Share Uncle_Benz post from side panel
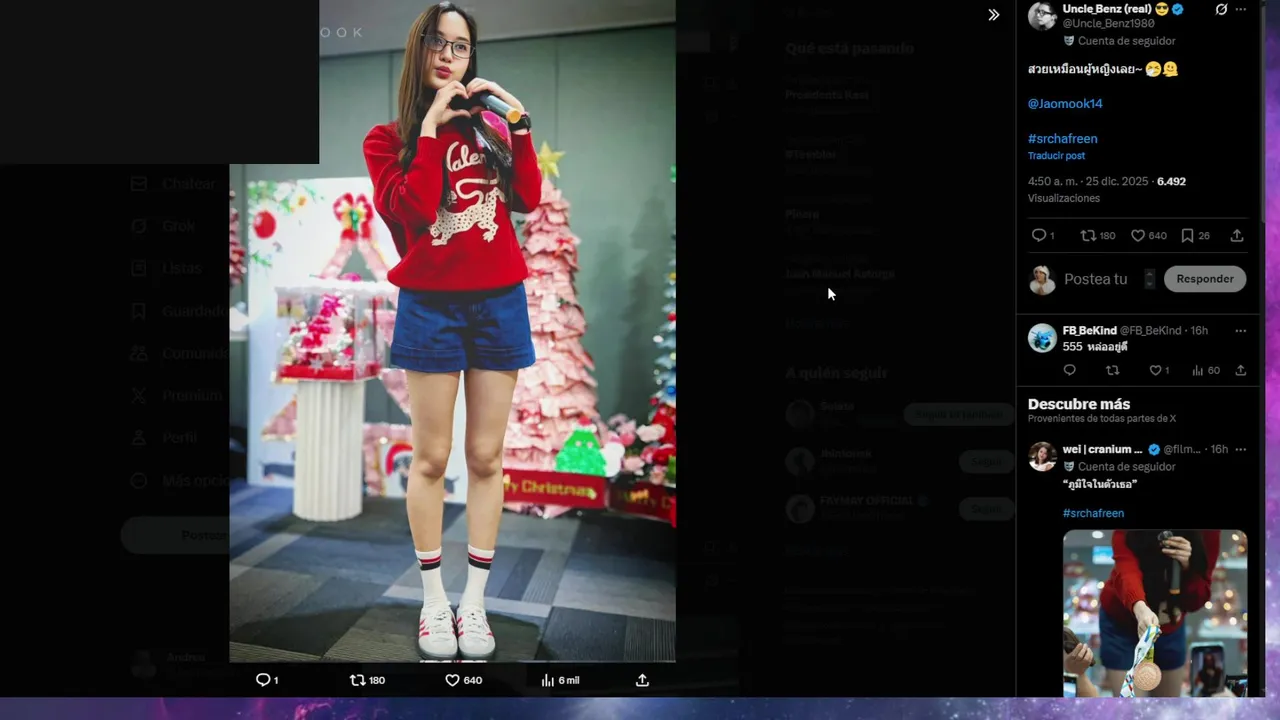The height and width of the screenshot is (720, 1280). click(1237, 236)
